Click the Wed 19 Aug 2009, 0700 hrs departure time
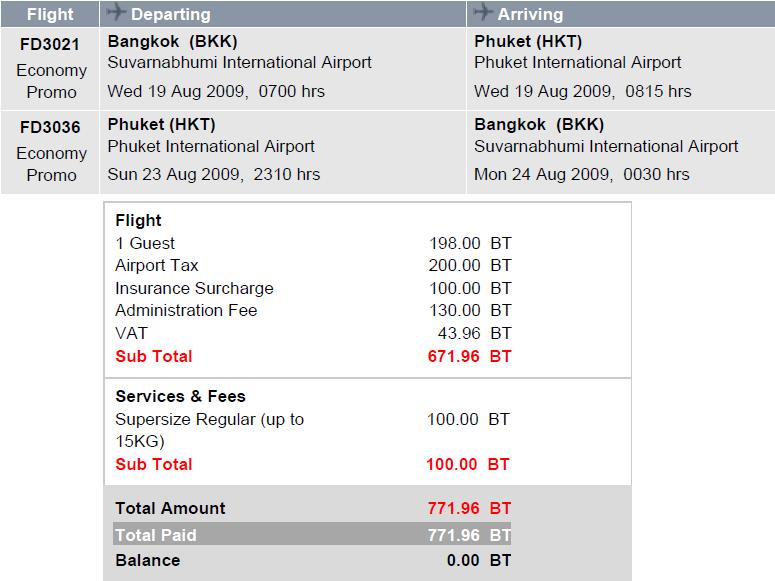This screenshot has width=775, height=581. [x=216, y=91]
